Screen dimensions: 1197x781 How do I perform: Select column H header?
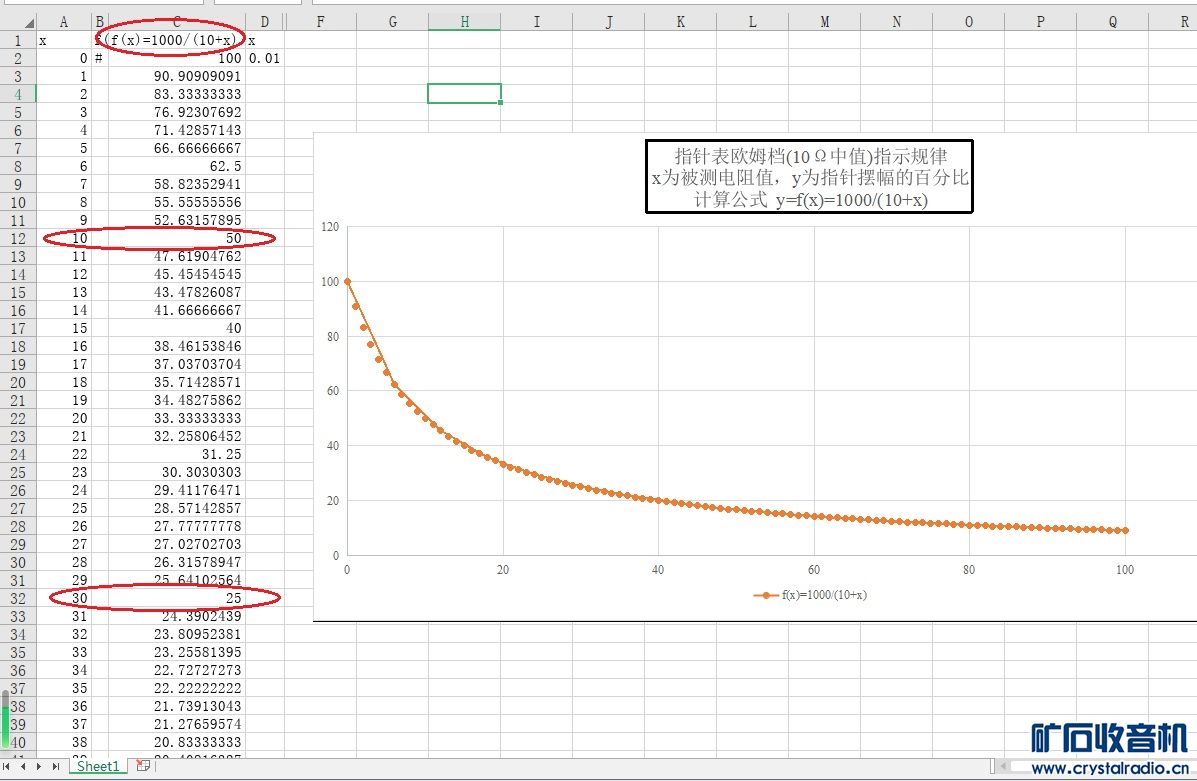point(464,21)
